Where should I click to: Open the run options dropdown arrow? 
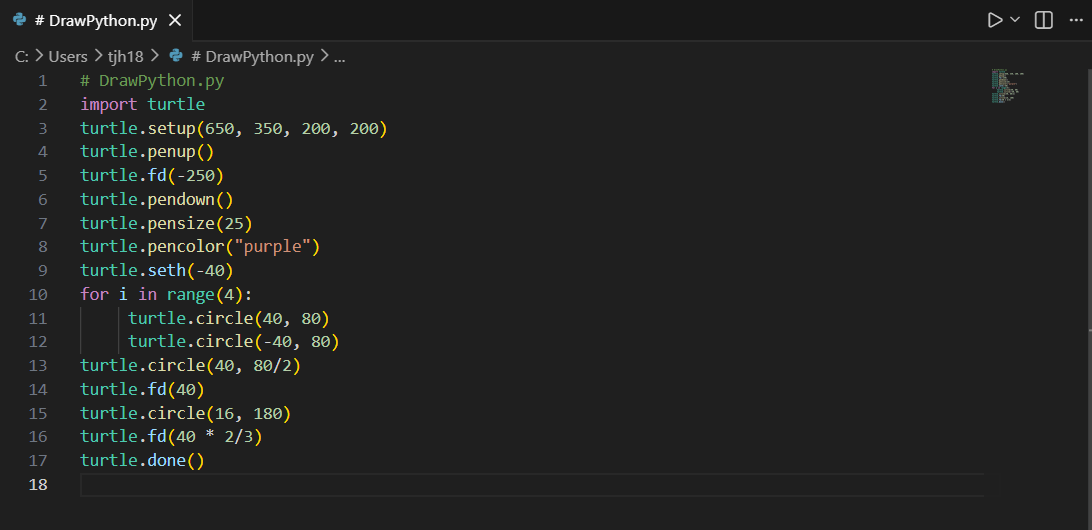coord(1015,20)
